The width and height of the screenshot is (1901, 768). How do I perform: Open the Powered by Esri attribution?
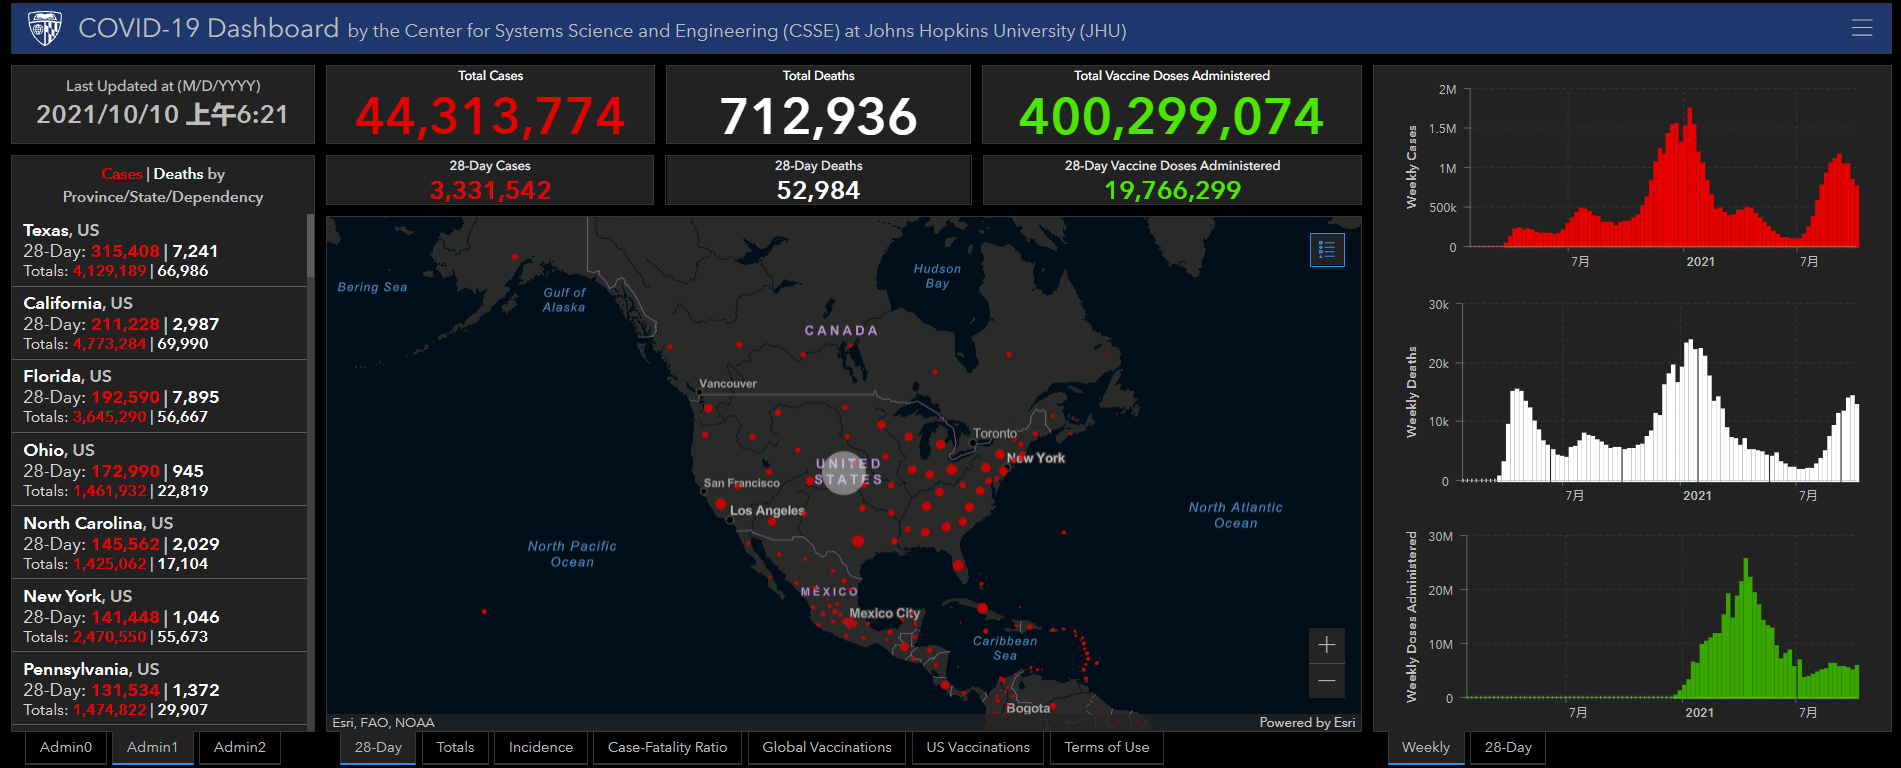pos(1308,722)
